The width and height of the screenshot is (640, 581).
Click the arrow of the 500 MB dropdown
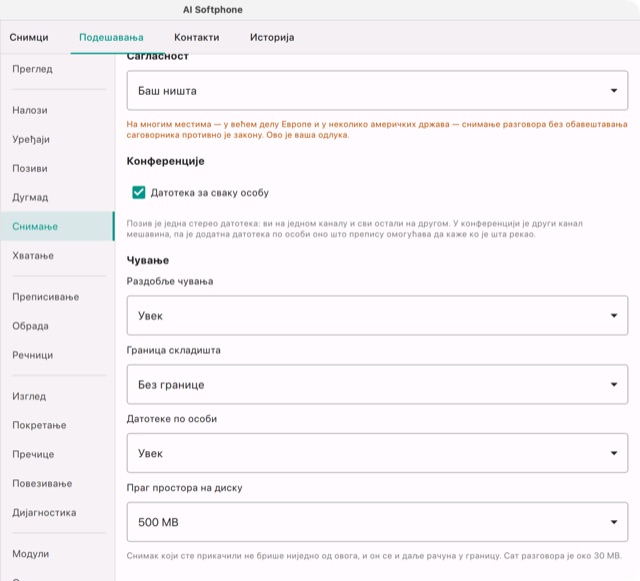tap(613, 522)
